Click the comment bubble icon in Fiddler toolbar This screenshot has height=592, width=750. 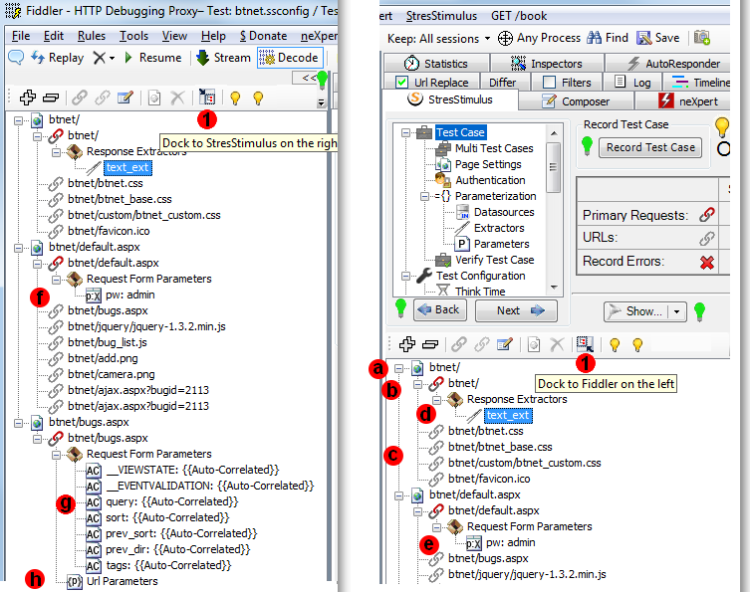16,58
